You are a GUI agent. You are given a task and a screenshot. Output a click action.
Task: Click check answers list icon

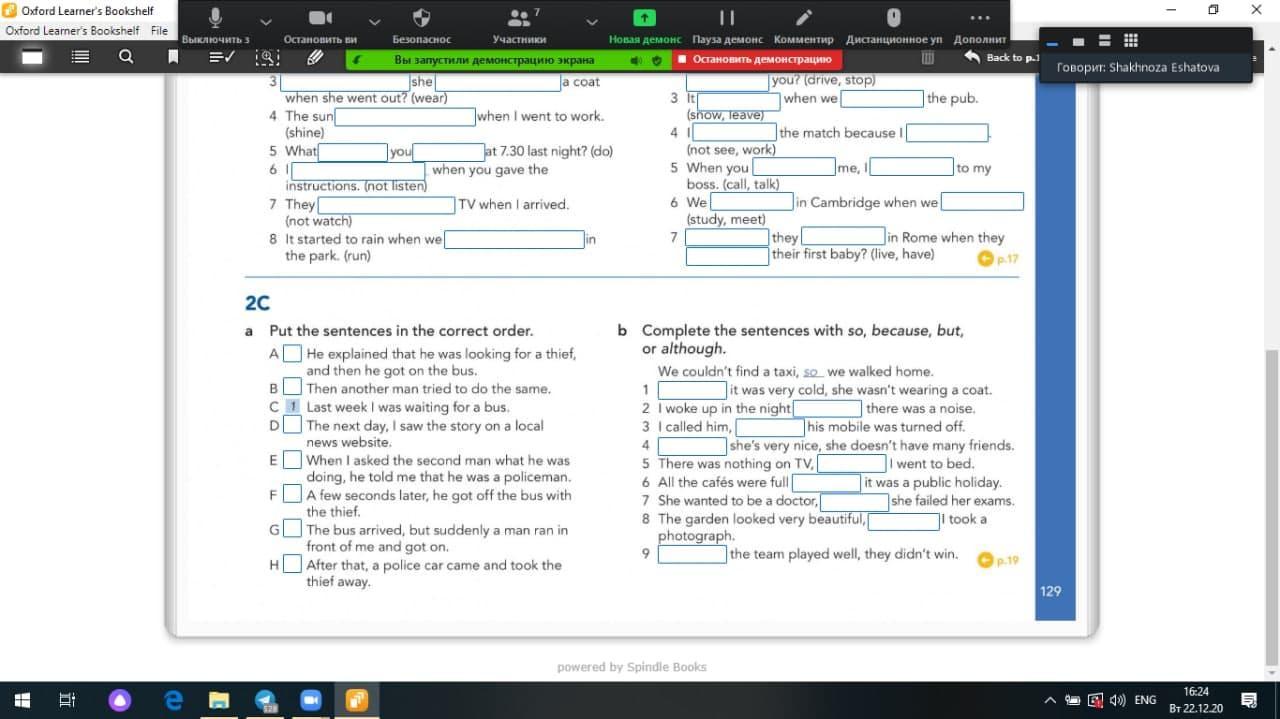[x=221, y=57]
